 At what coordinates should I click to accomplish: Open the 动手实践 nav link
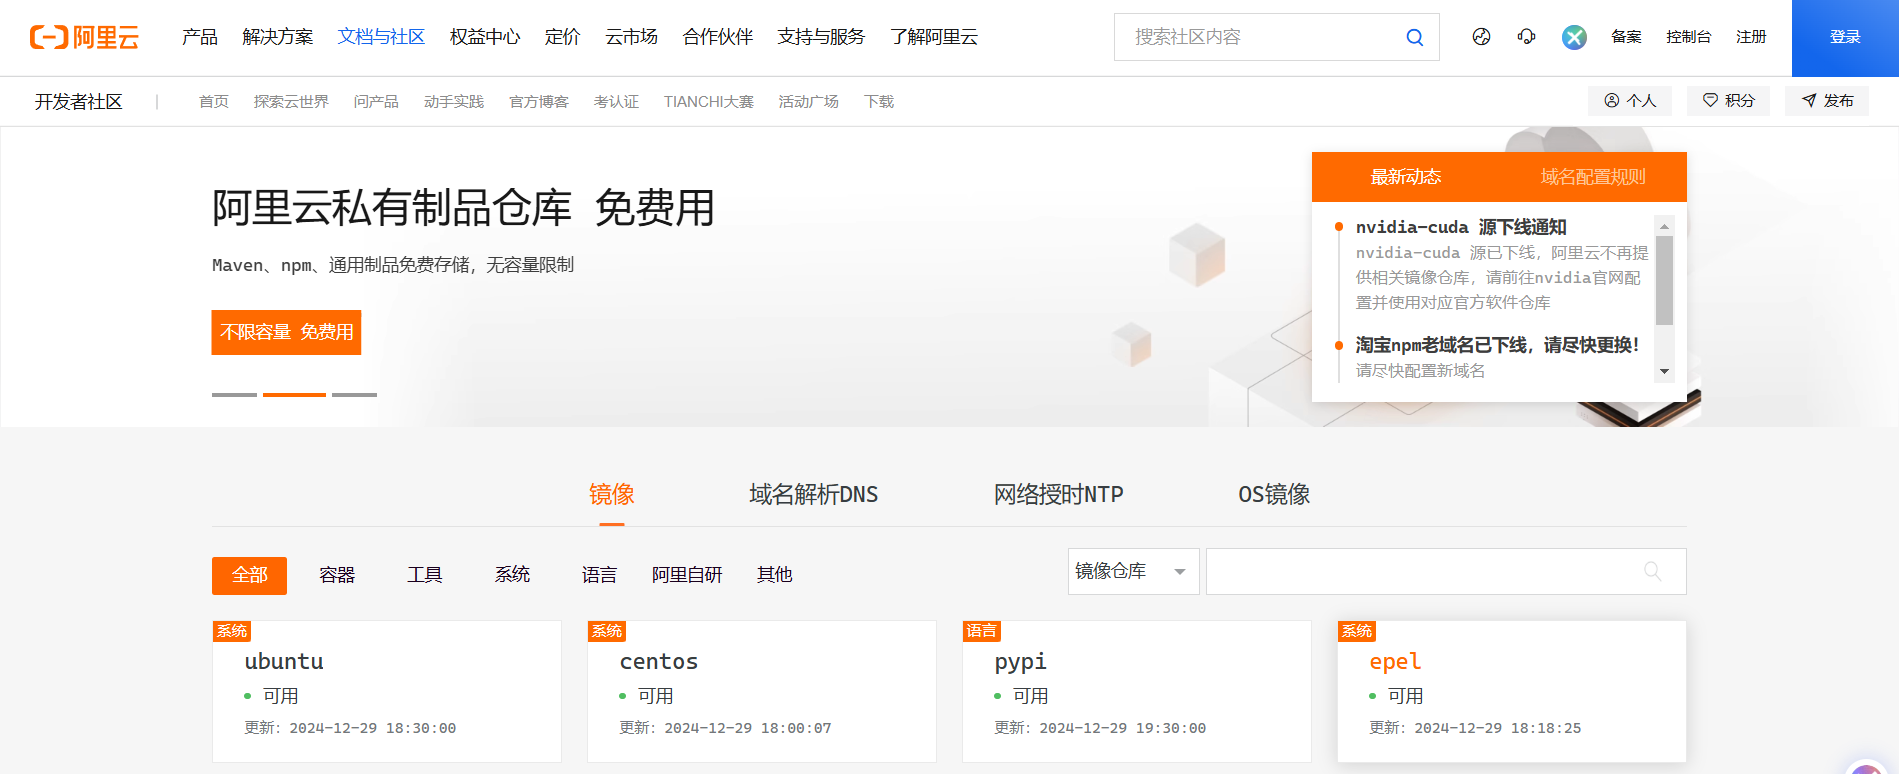[454, 102]
